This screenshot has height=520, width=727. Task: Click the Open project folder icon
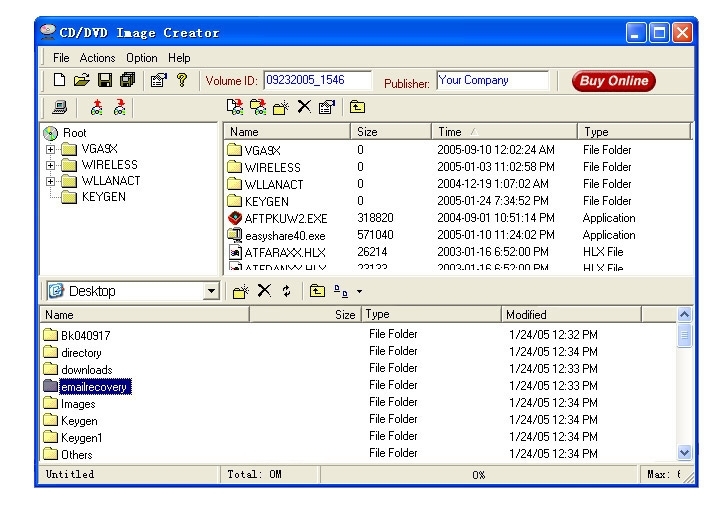82,80
